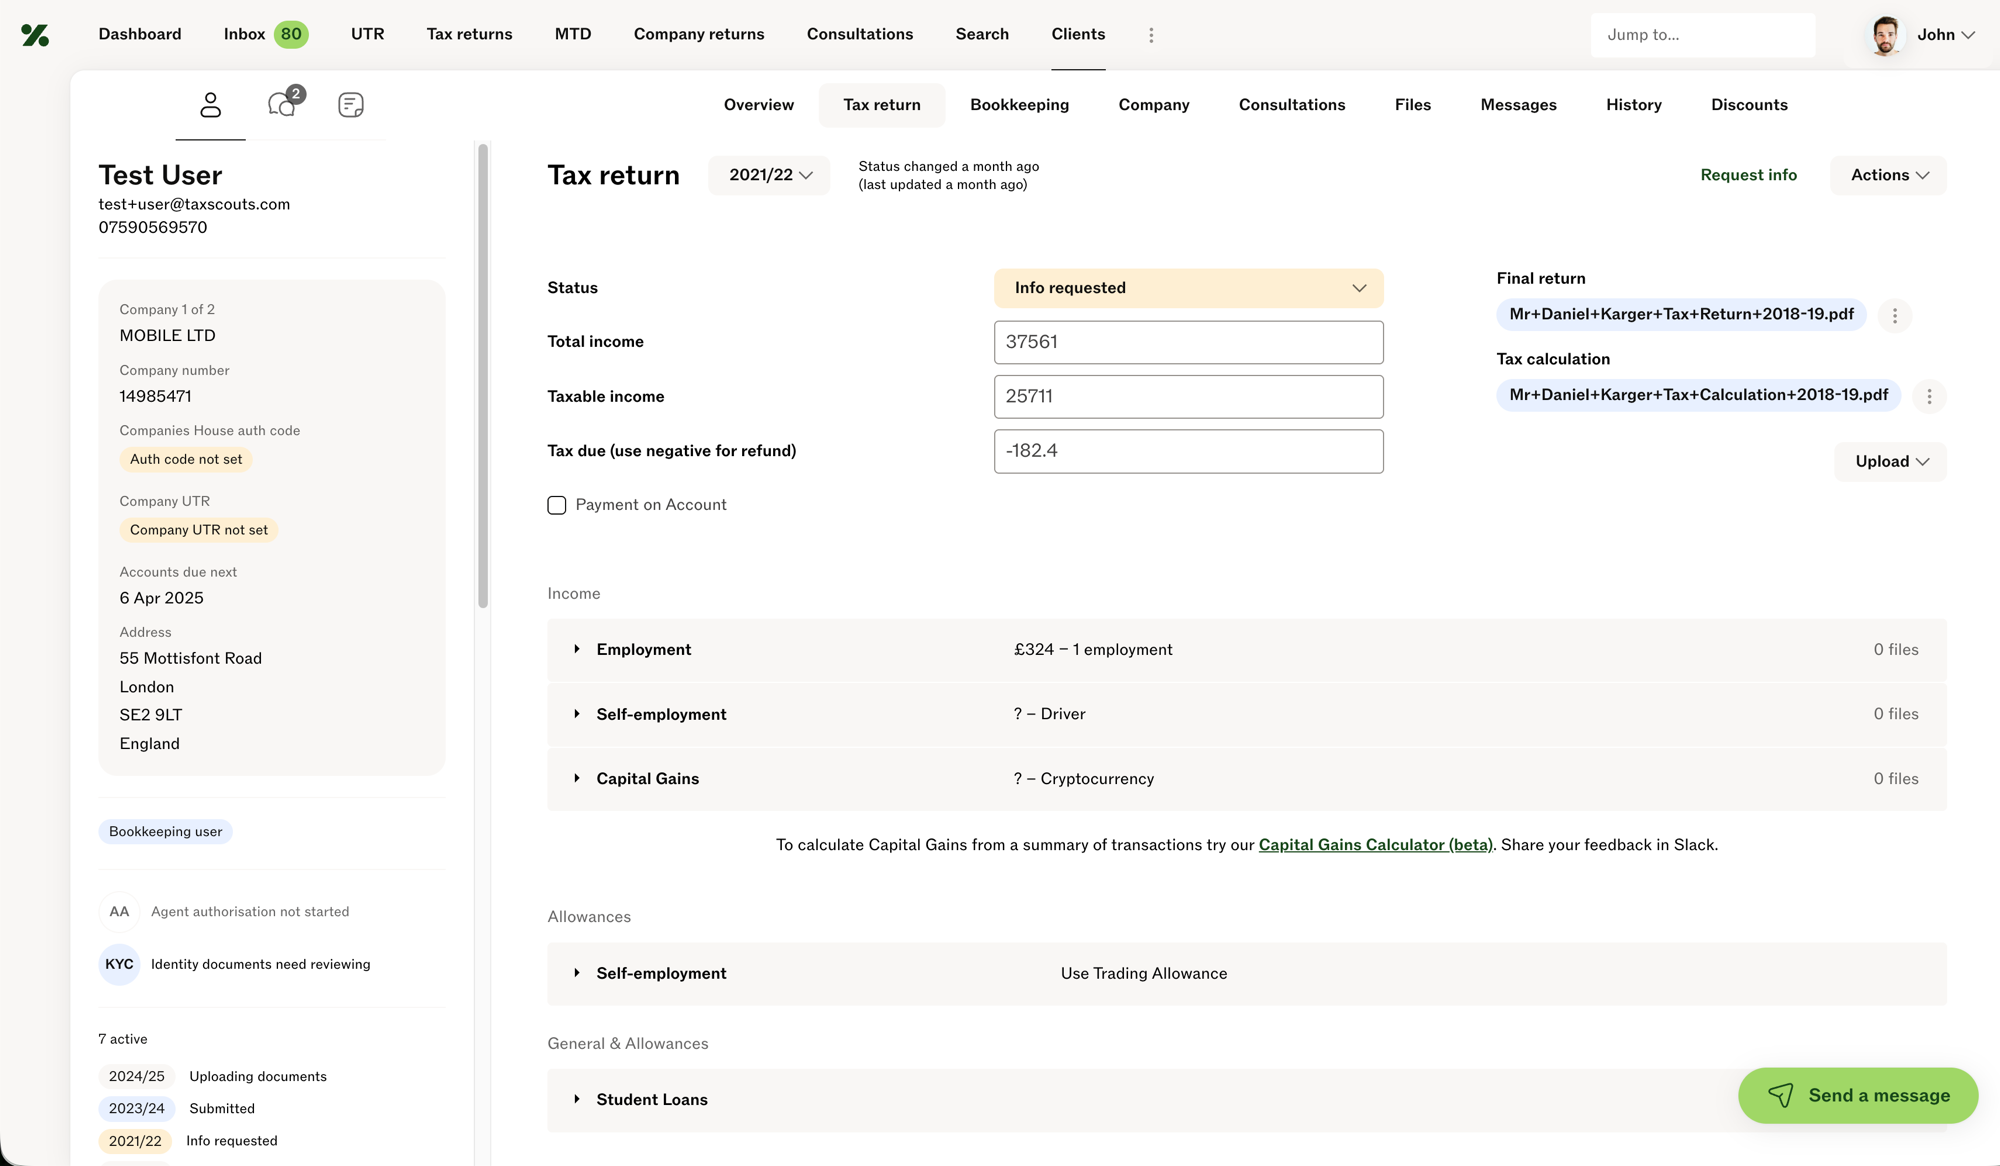Image resolution: width=2000 pixels, height=1166 pixels.
Task: Open the John user menu chevron
Action: click(x=1968, y=35)
